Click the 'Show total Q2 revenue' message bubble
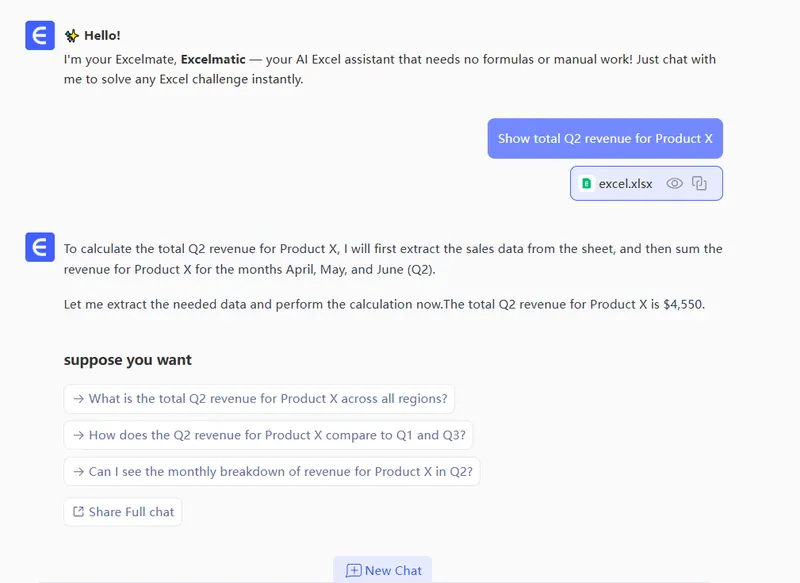Screen dimensions: 800x583 coord(604,139)
